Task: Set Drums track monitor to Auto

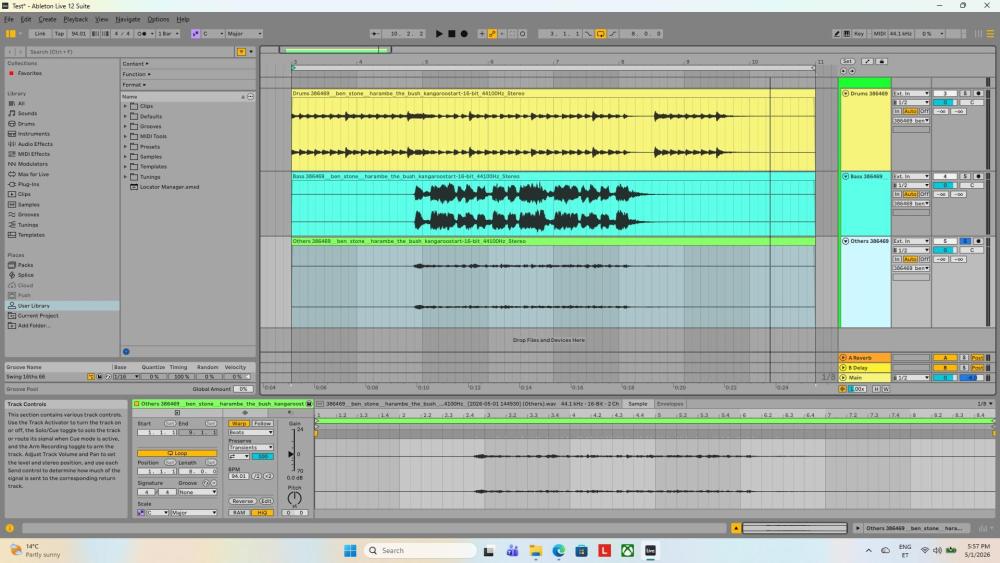Action: (910, 111)
